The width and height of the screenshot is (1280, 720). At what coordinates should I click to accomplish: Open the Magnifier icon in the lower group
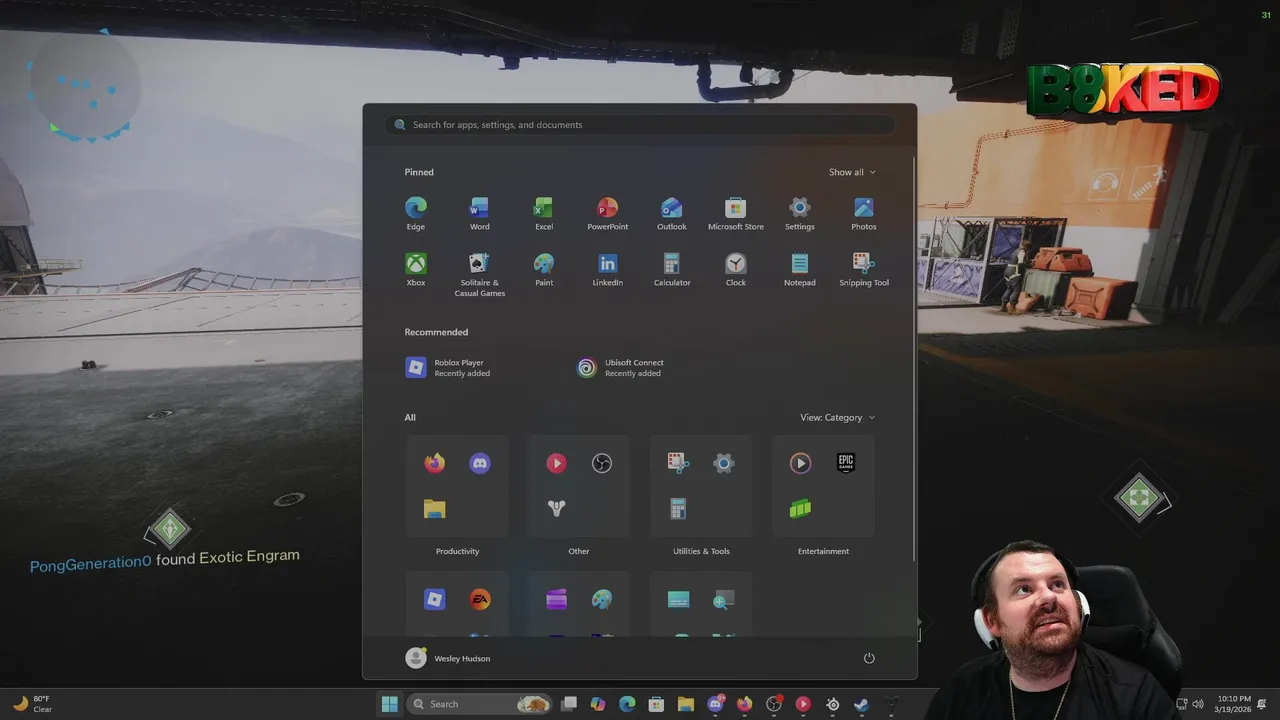tap(724, 600)
